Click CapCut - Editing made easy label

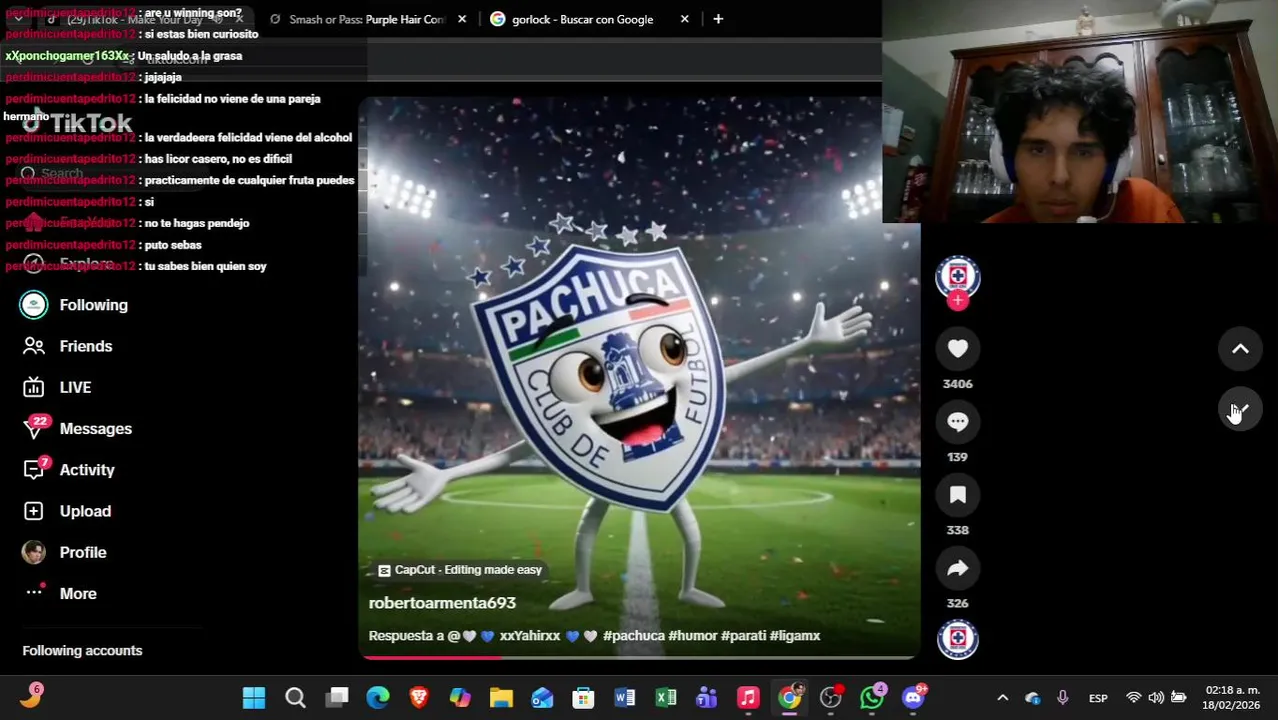pos(460,570)
